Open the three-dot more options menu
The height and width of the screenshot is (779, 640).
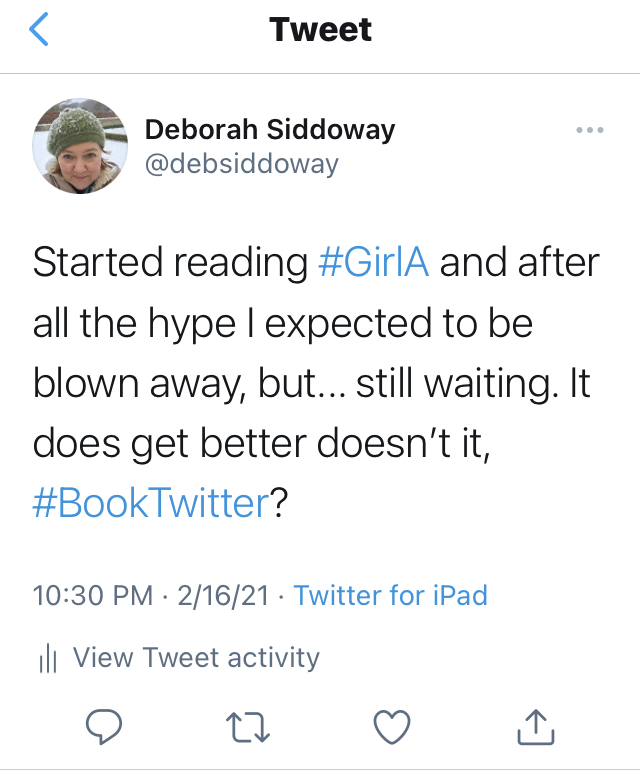(x=591, y=131)
